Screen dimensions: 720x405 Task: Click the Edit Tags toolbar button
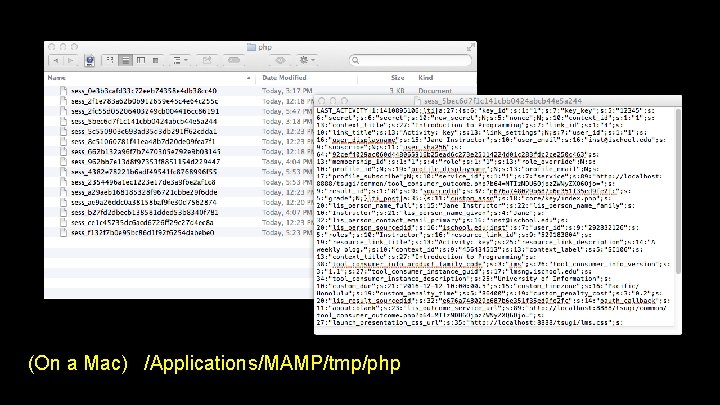(234, 60)
